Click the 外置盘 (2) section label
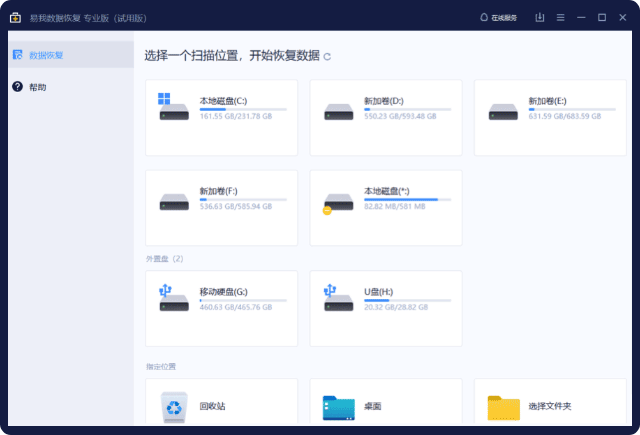This screenshot has height=435, width=640. click(x=164, y=259)
